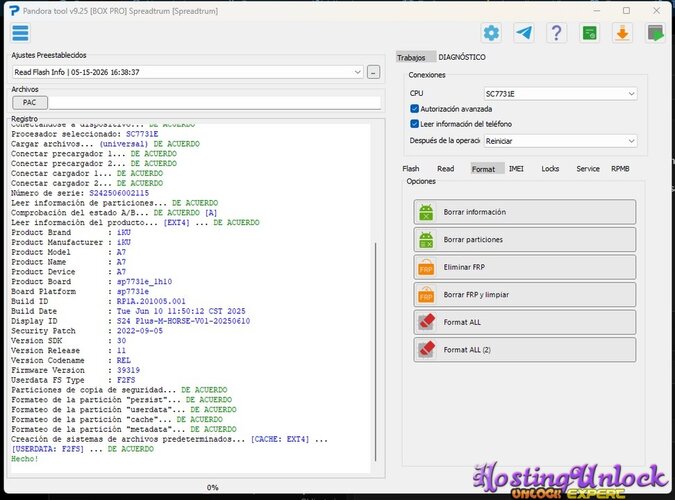Maximize the Pandora tool window

pyautogui.click(x=626, y=10)
